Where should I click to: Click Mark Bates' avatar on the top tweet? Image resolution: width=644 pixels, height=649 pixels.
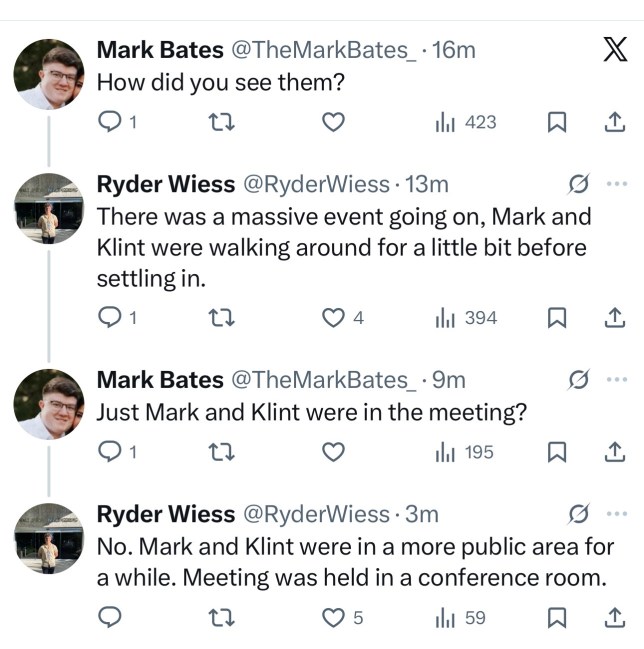point(48,75)
